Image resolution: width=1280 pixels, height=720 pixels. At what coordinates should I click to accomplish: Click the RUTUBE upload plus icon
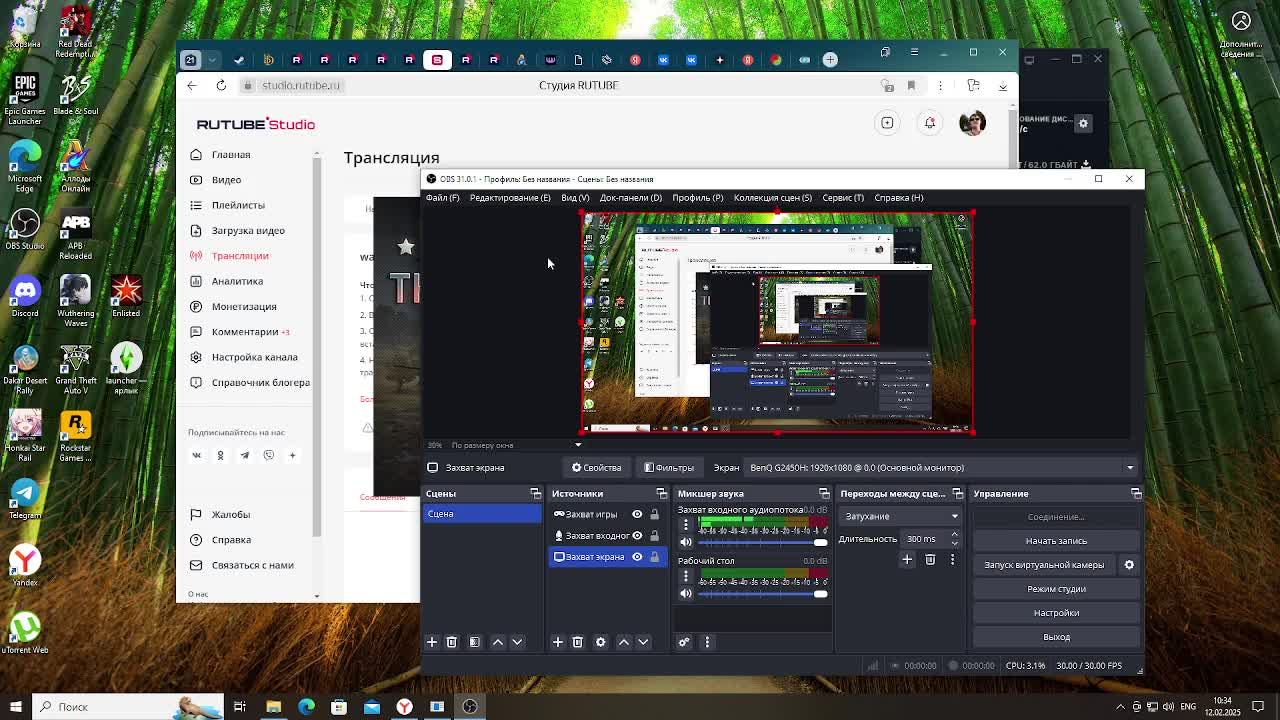pyautogui.click(x=887, y=123)
